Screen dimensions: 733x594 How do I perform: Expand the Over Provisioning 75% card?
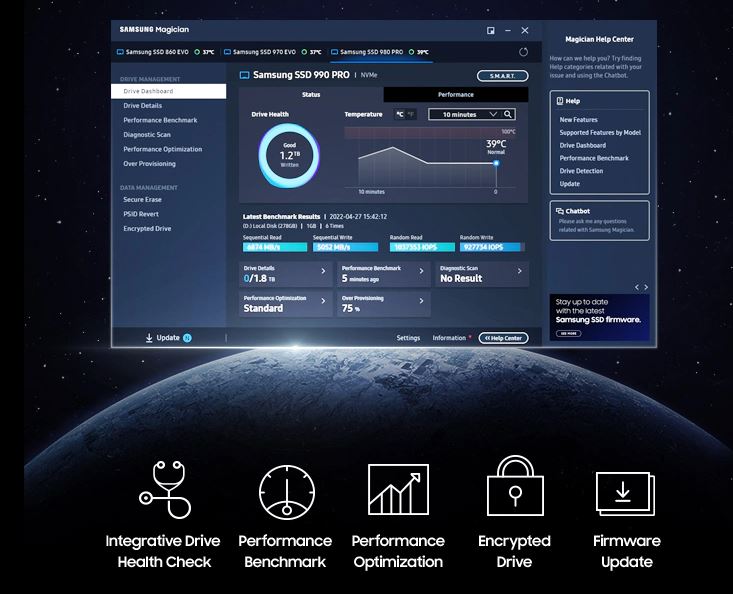pyautogui.click(x=383, y=304)
